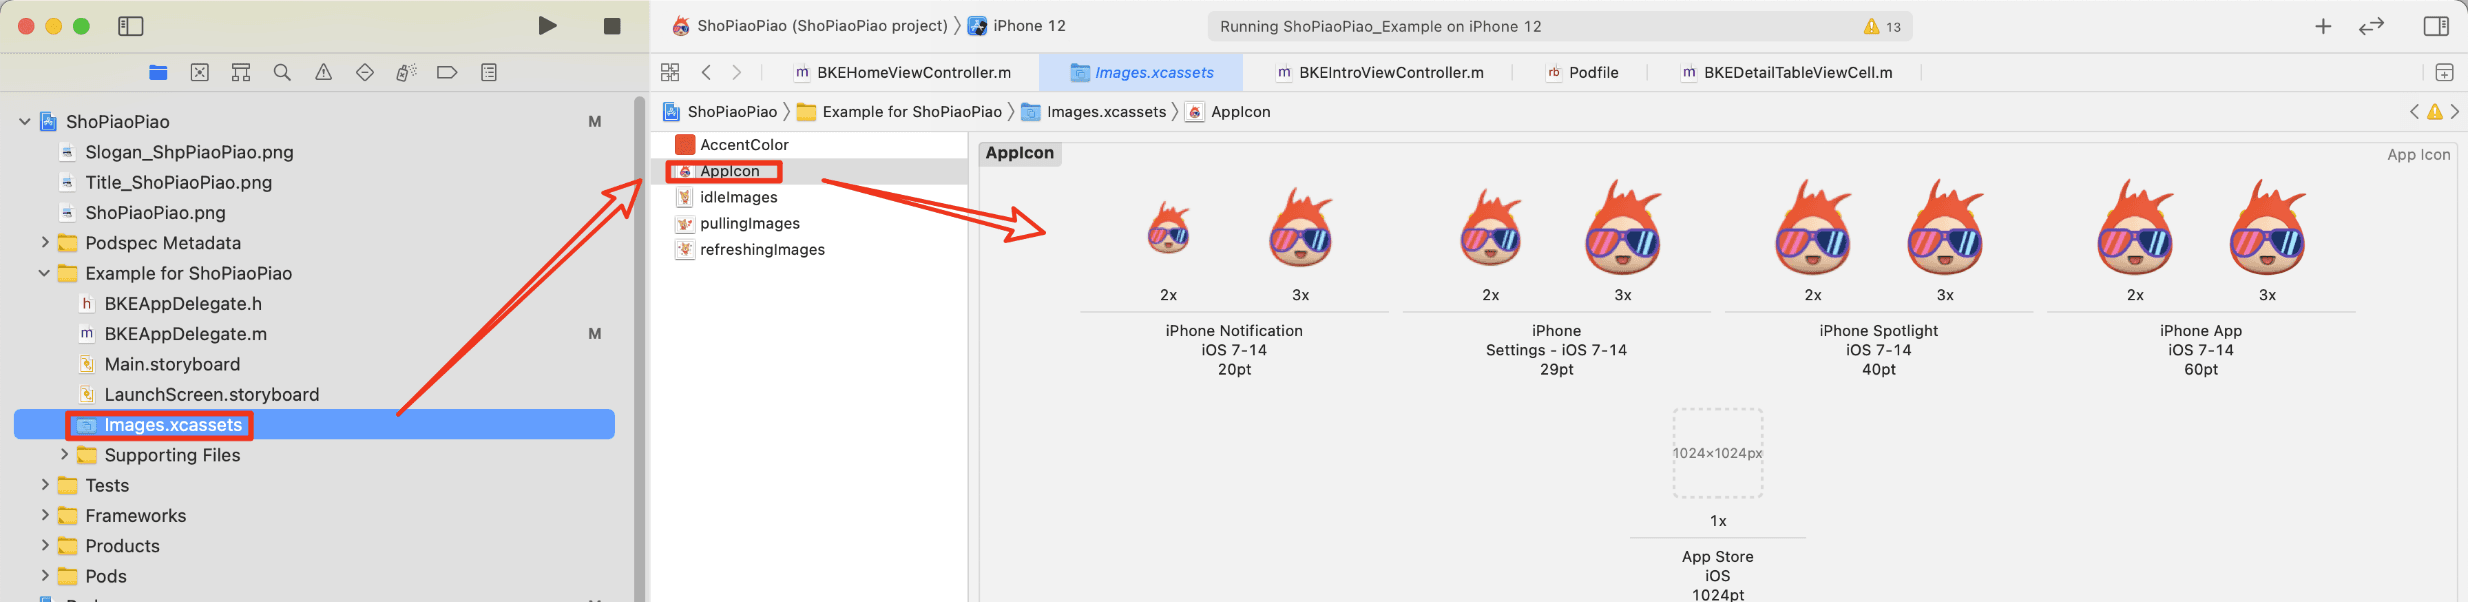This screenshot has height=602, width=2468.
Task: Run the app with the Play button
Action: coord(547,26)
